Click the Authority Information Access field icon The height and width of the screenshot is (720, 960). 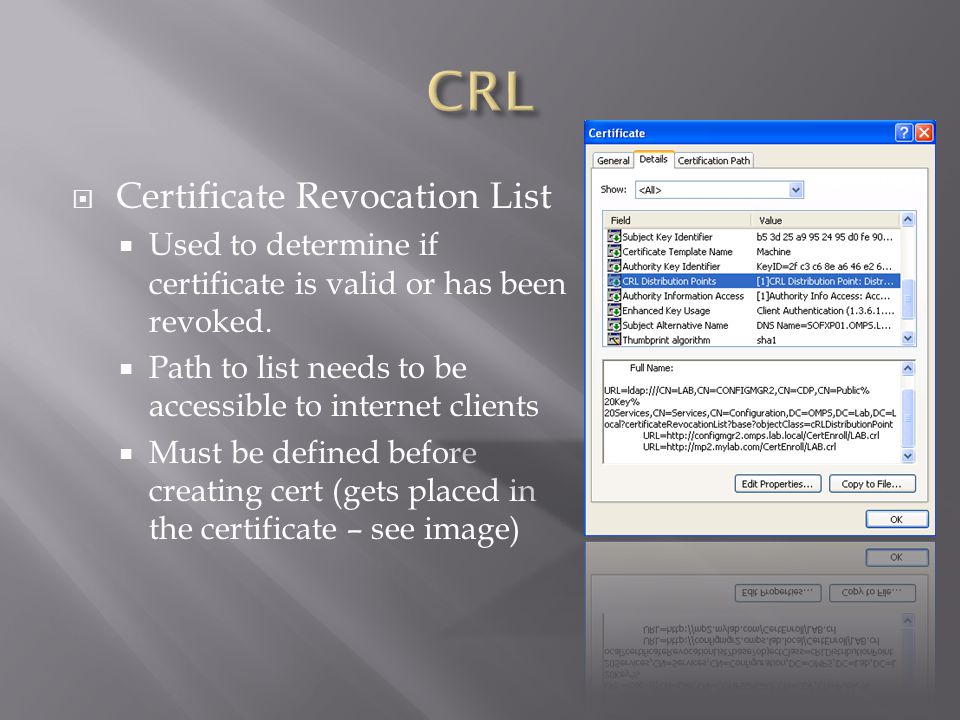(x=614, y=296)
